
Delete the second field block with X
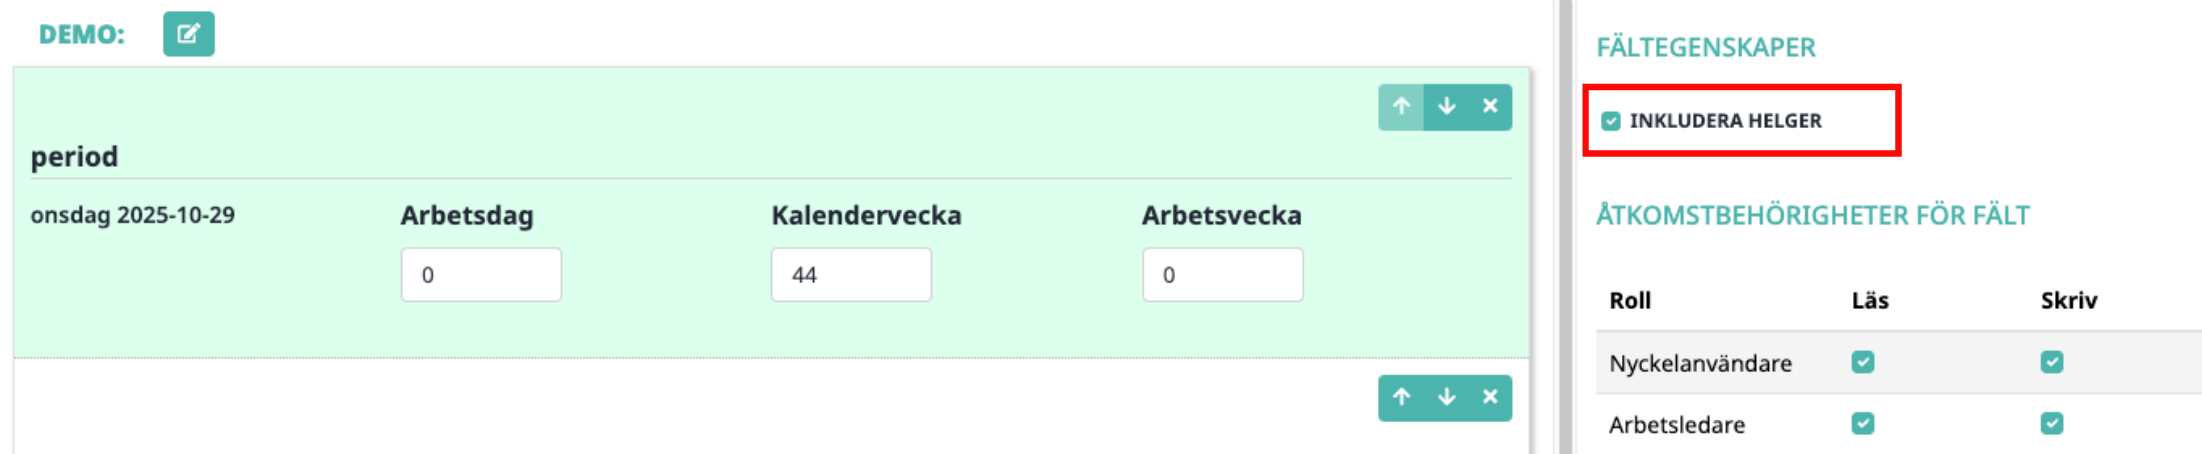[x=1490, y=397]
